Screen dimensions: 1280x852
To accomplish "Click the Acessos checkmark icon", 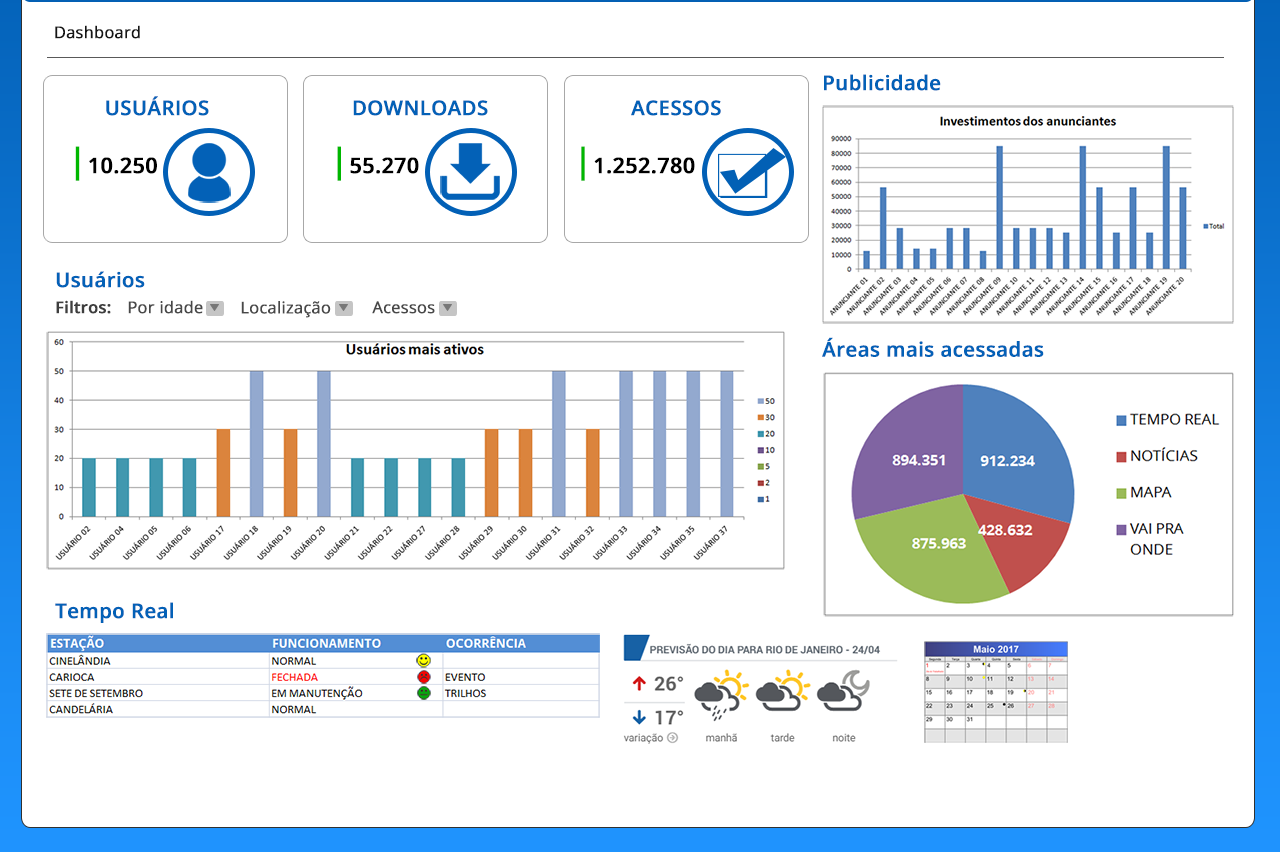I will point(748,172).
